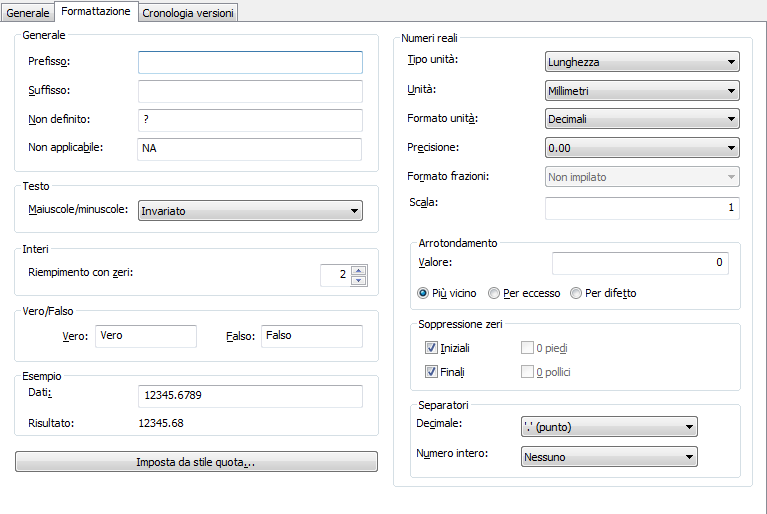Viewport: 767px width, 514px height.
Task: Select the Per eccesso radio button
Action: point(495,294)
